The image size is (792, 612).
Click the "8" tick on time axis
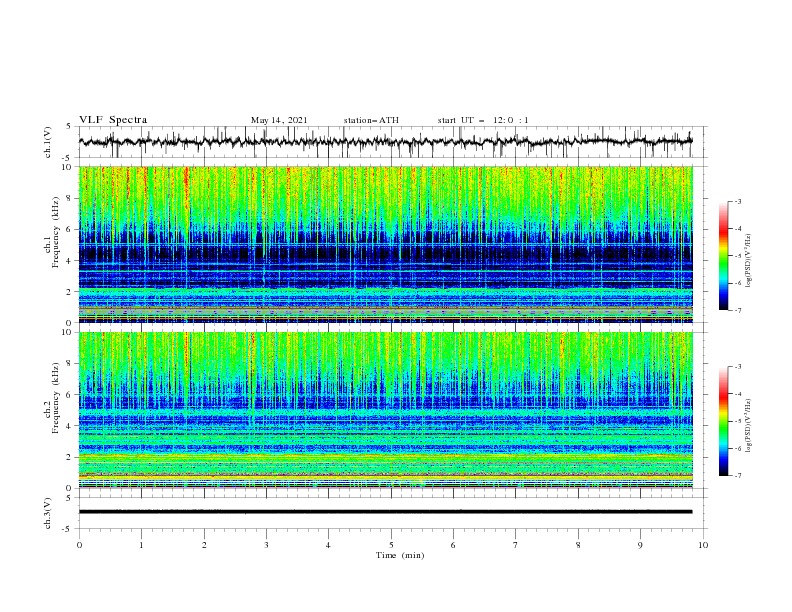coord(578,545)
